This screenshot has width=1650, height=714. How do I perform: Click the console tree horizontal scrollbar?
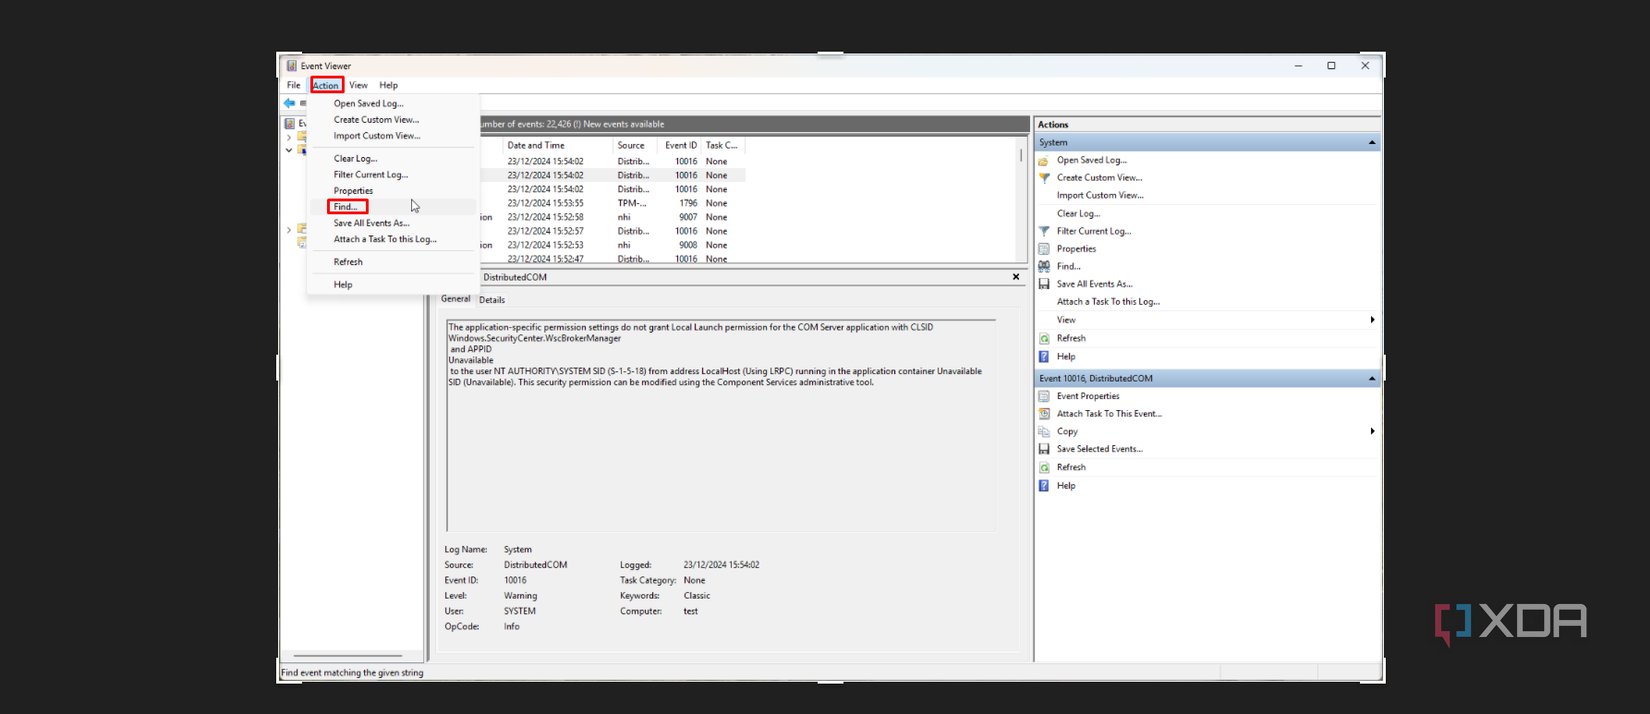pyautogui.click(x=348, y=656)
